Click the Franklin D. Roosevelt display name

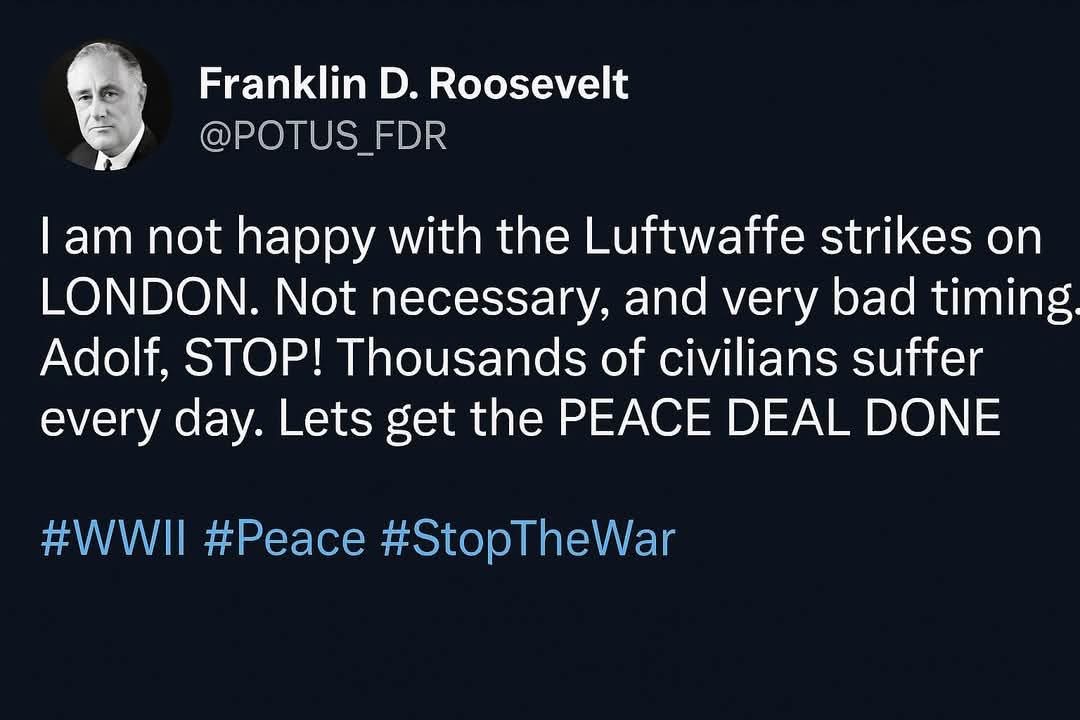point(413,84)
